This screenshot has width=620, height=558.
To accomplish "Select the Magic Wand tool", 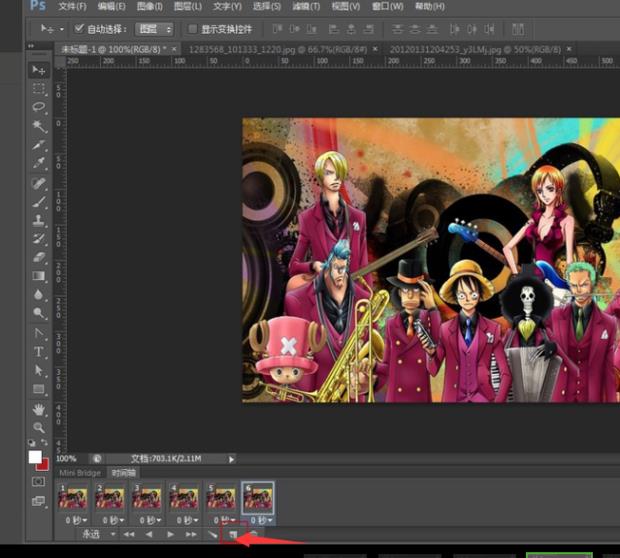I will [x=39, y=126].
